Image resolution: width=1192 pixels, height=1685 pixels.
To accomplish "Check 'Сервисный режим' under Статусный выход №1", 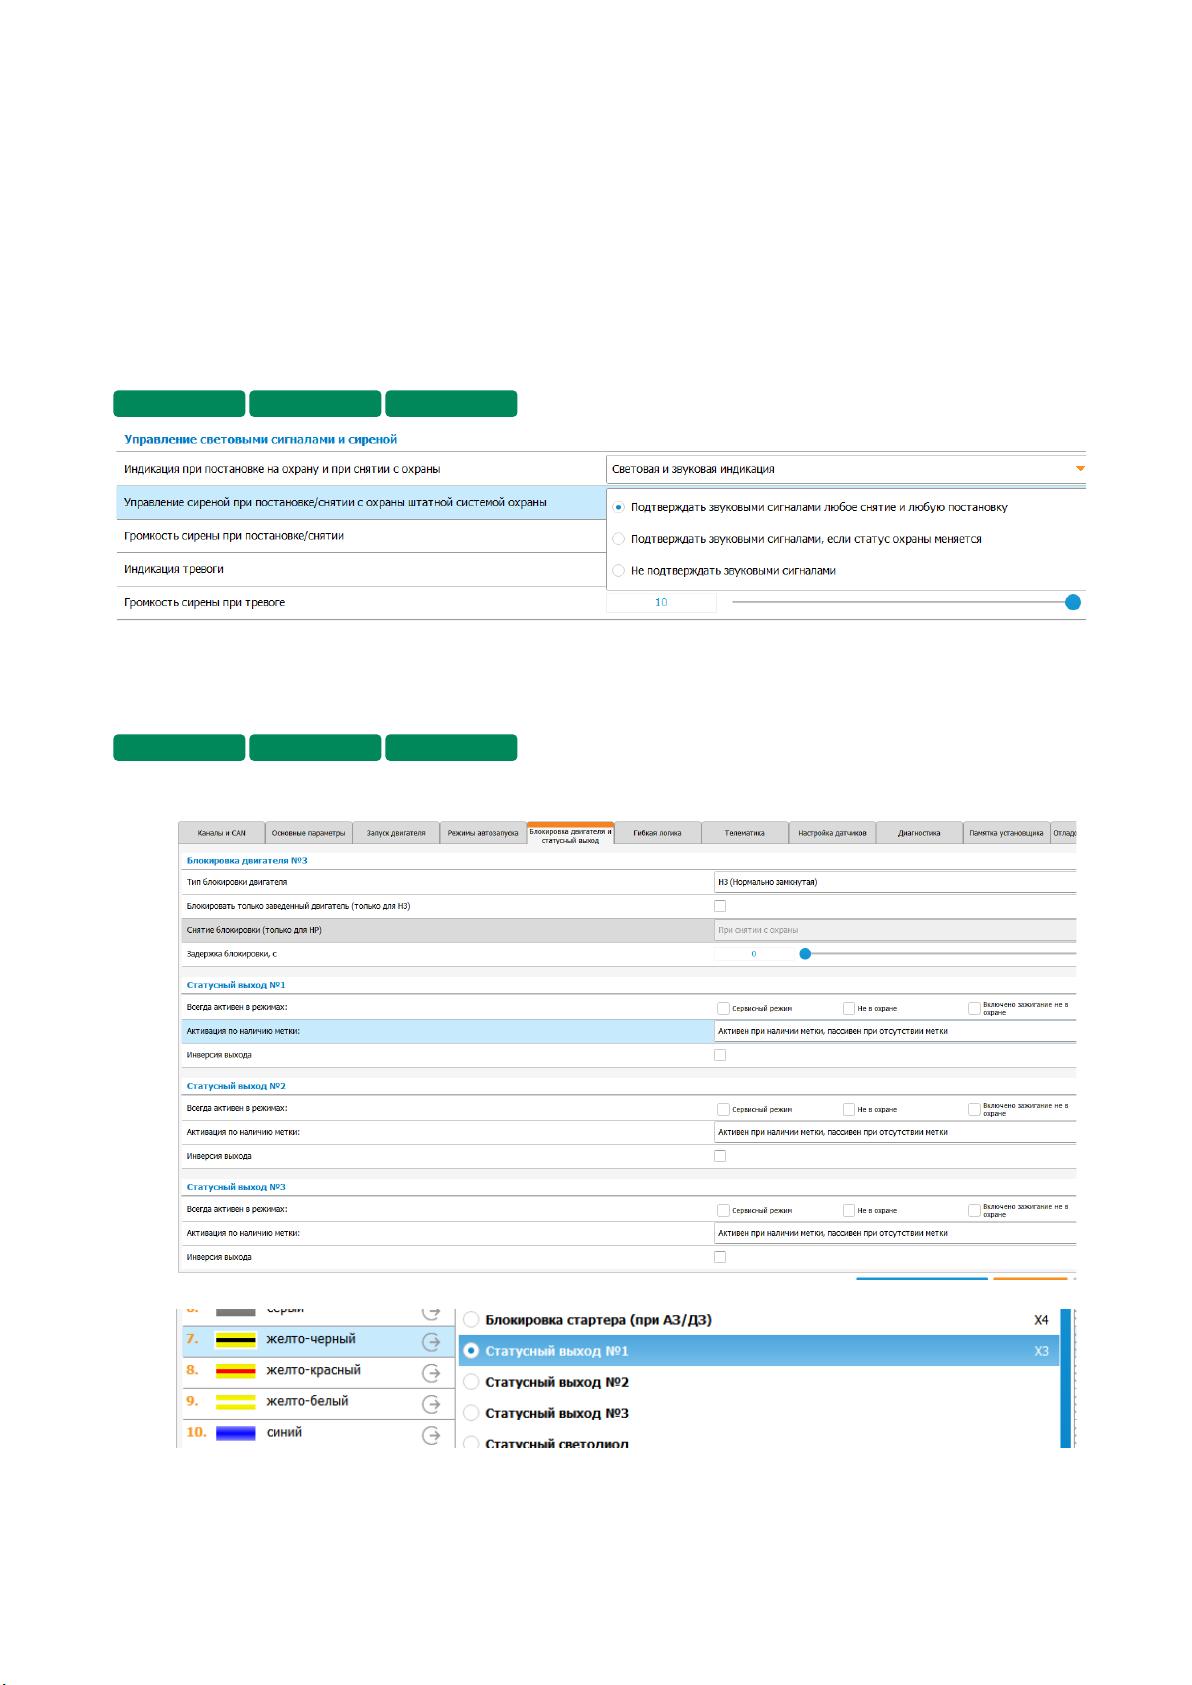I will coord(723,1009).
